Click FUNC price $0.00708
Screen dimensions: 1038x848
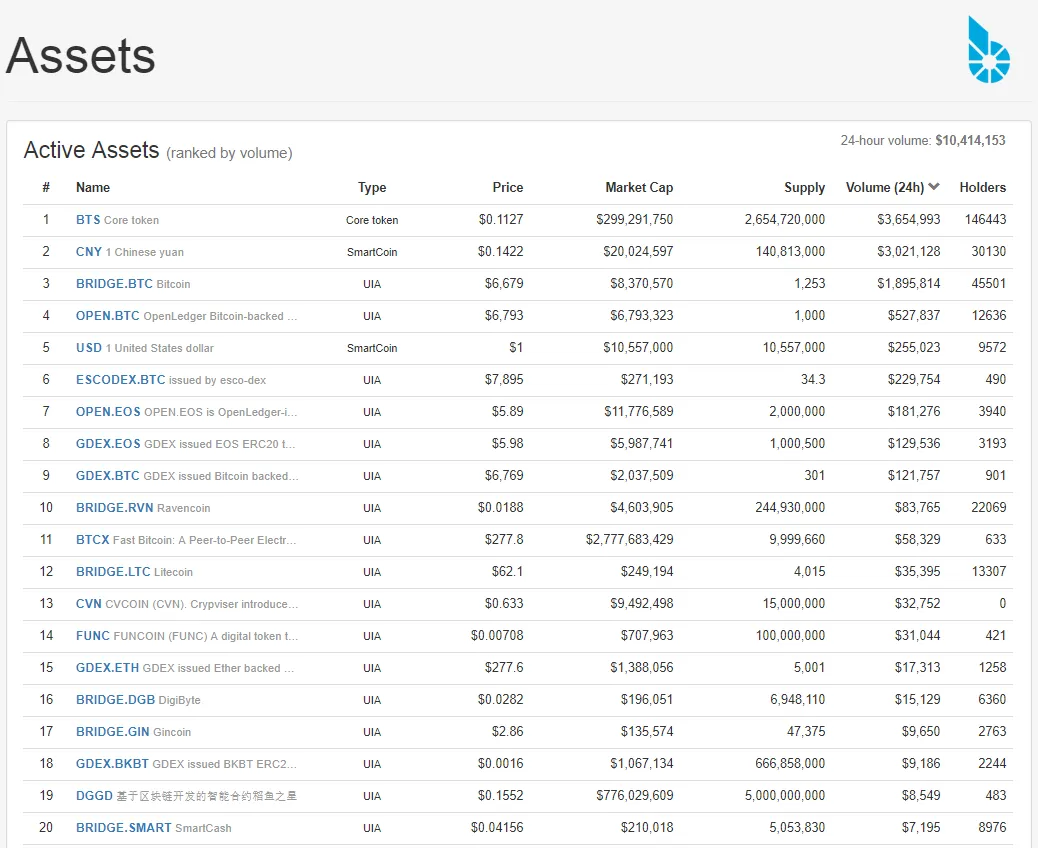497,636
